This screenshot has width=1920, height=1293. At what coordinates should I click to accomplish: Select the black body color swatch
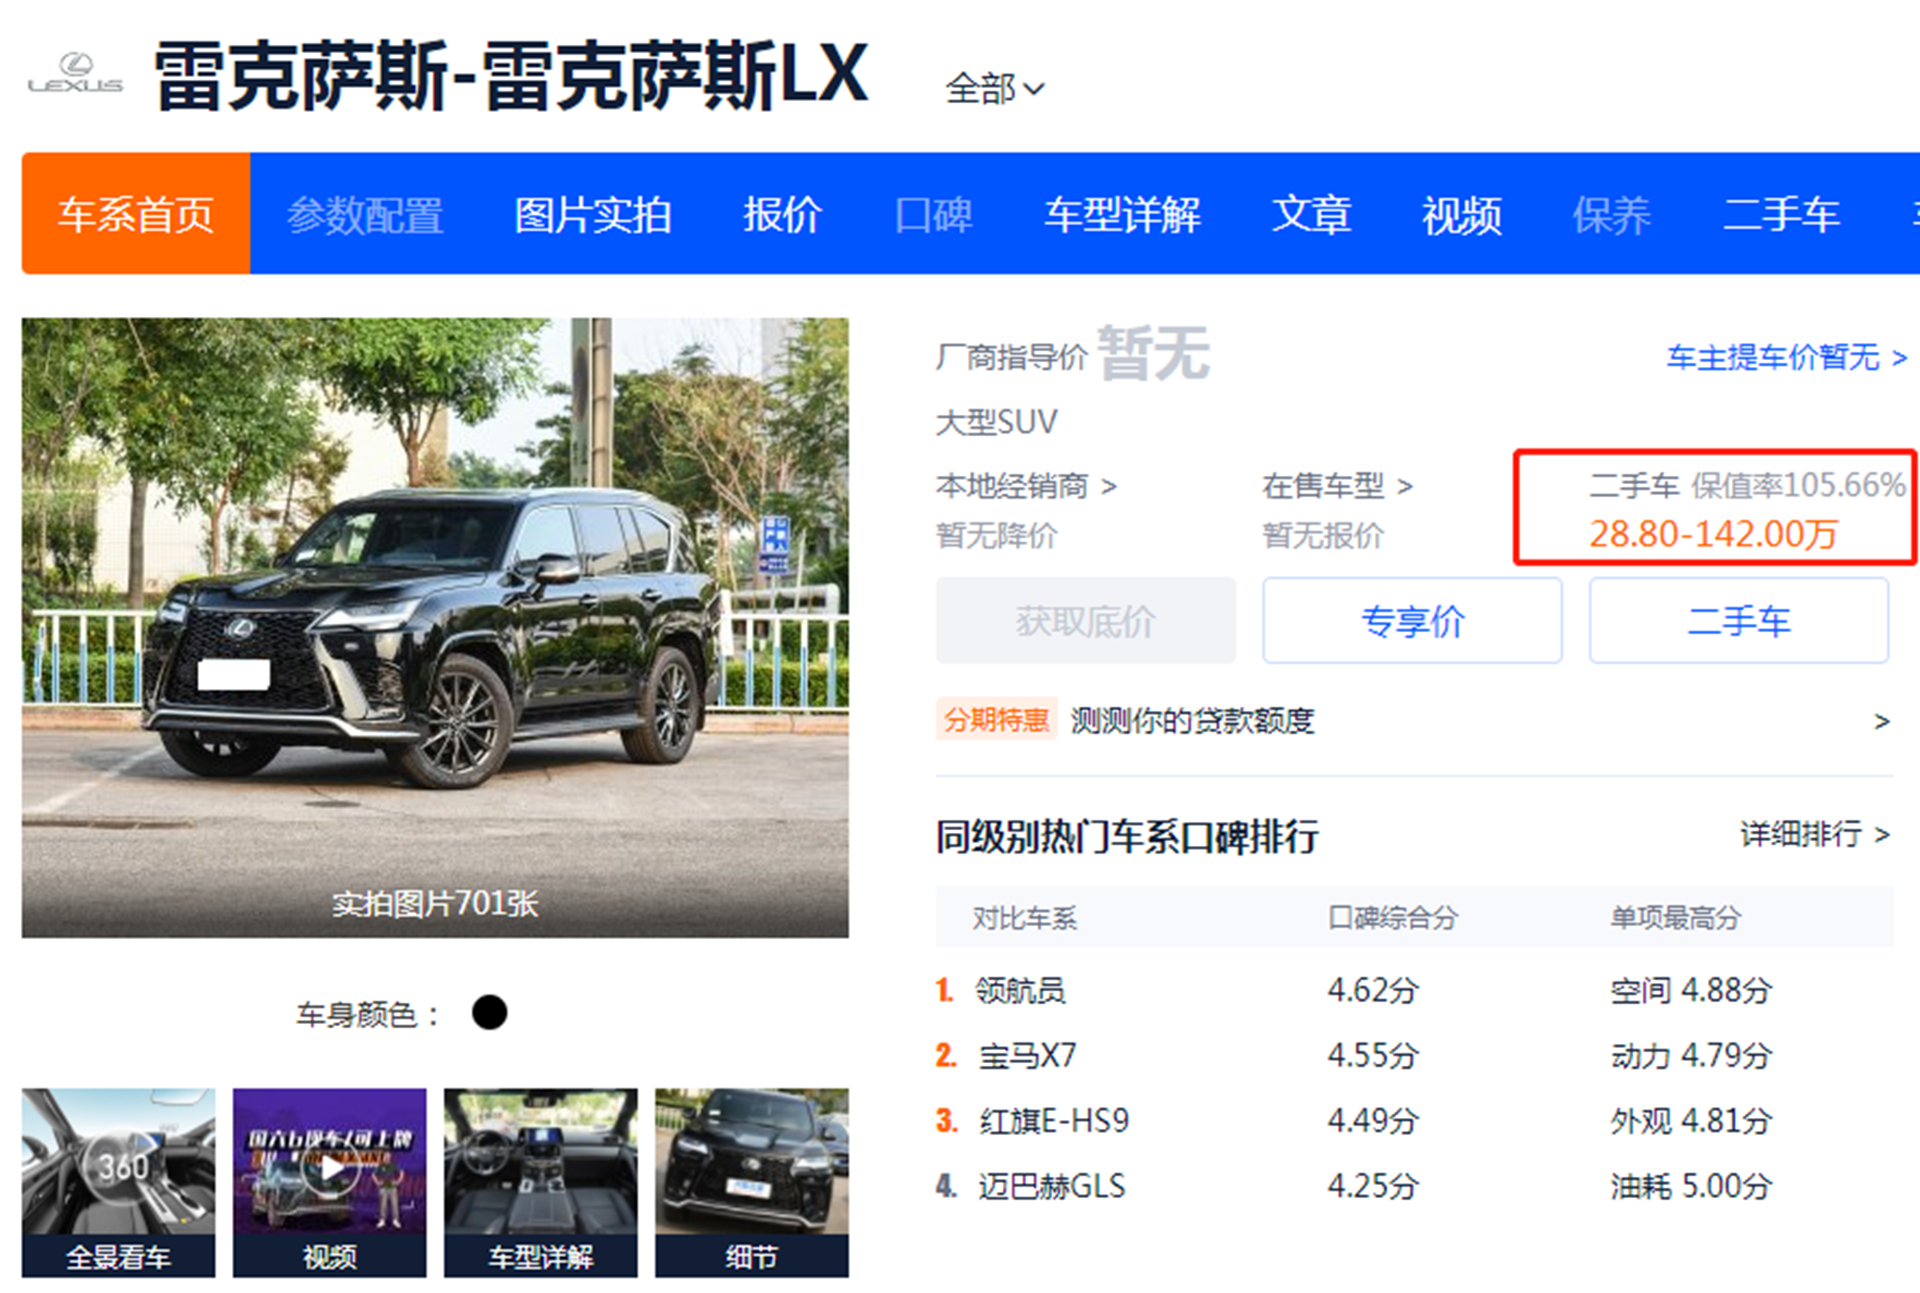489,1012
